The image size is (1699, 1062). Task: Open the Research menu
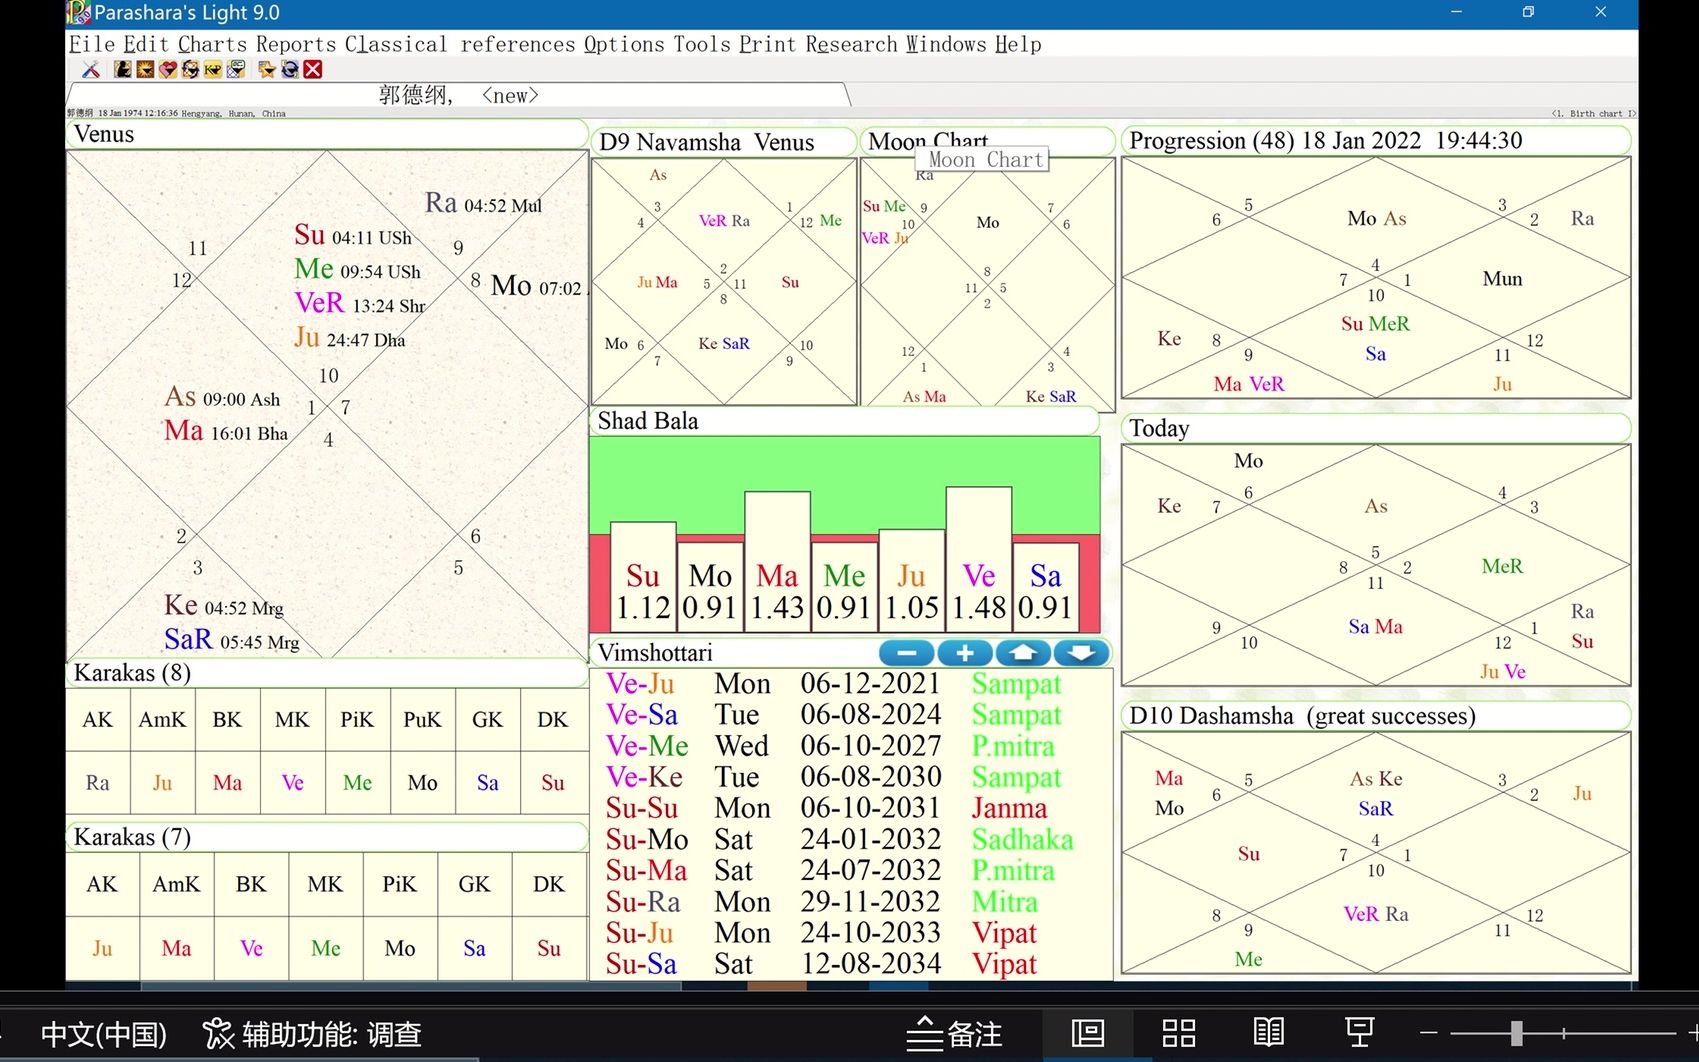tap(852, 44)
